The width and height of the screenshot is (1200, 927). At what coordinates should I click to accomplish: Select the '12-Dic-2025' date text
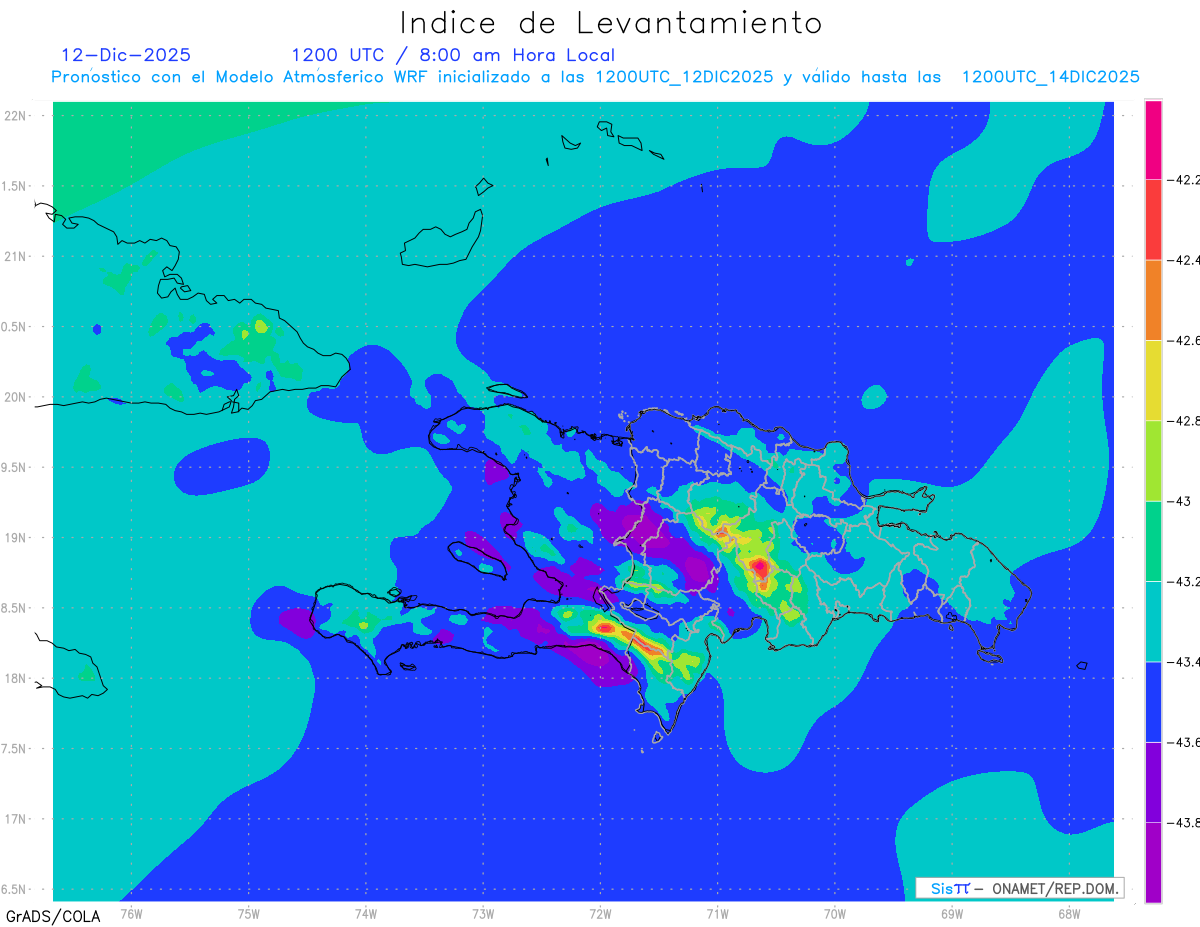126,55
